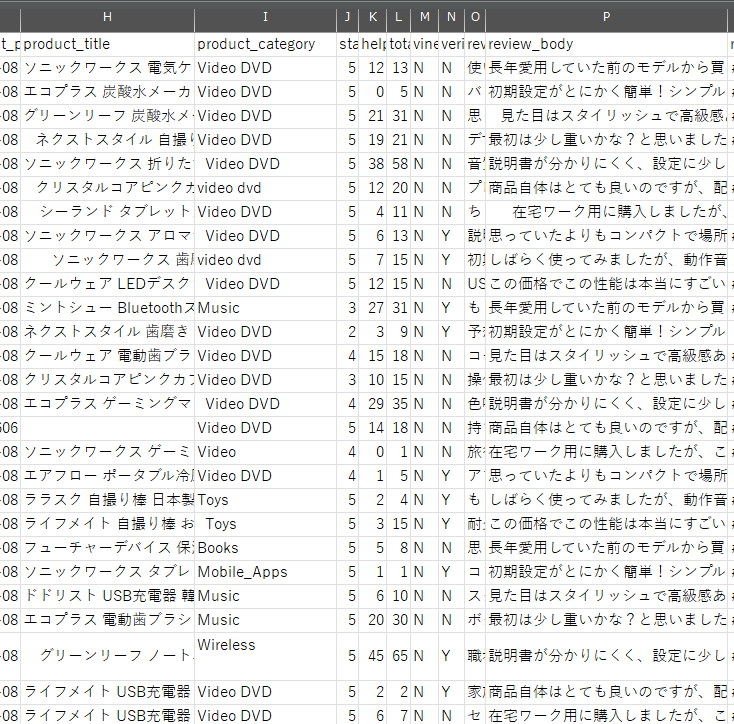The image size is (734, 724).
Task: Select cell グリーンリーフ ノート
Action: [107, 656]
